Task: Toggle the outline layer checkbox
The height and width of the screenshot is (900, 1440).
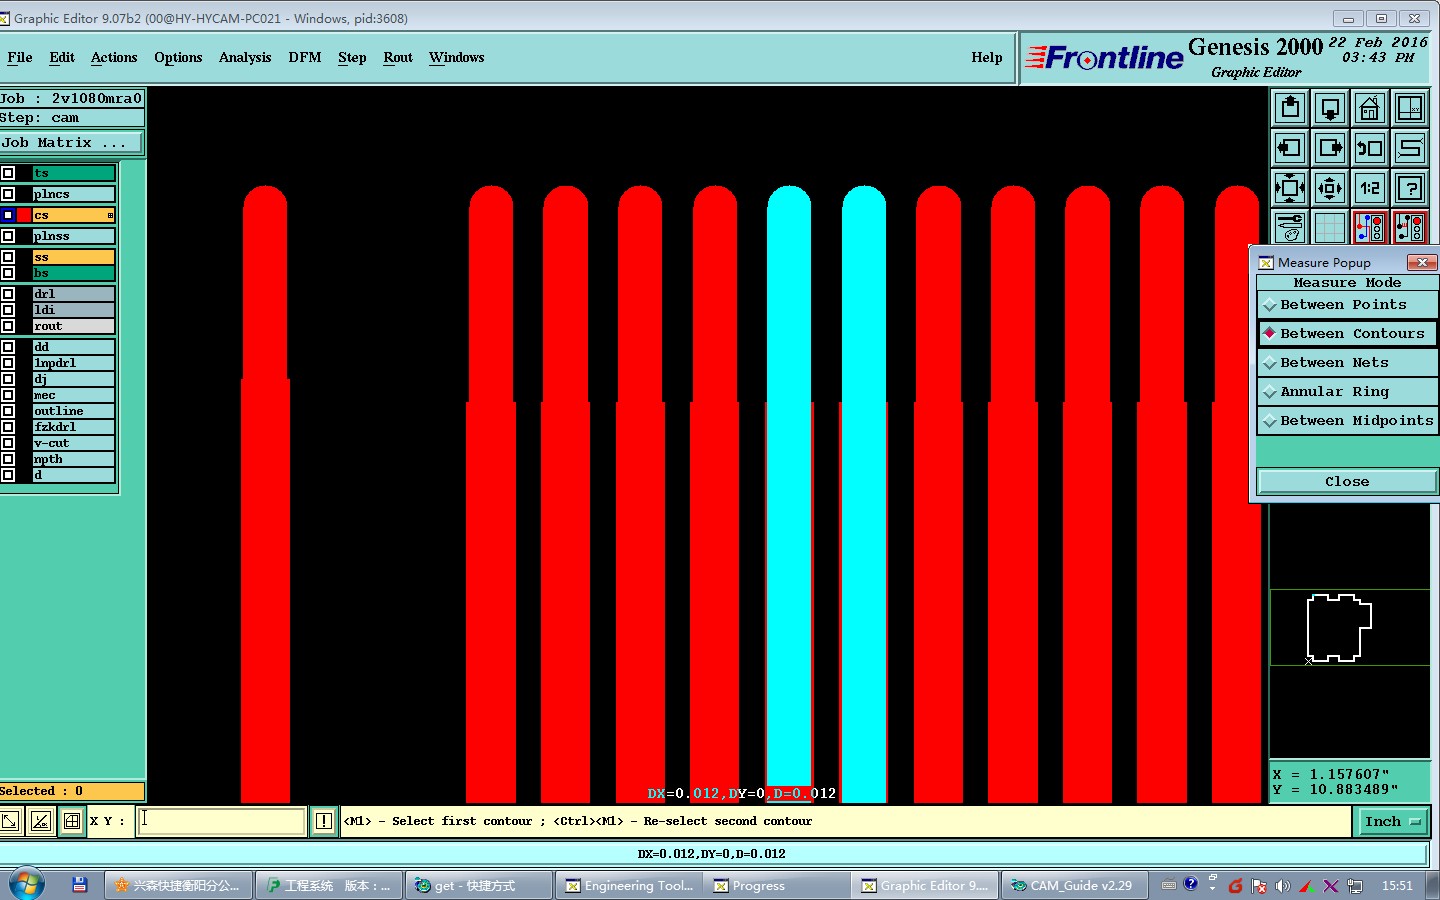Action: 8,411
